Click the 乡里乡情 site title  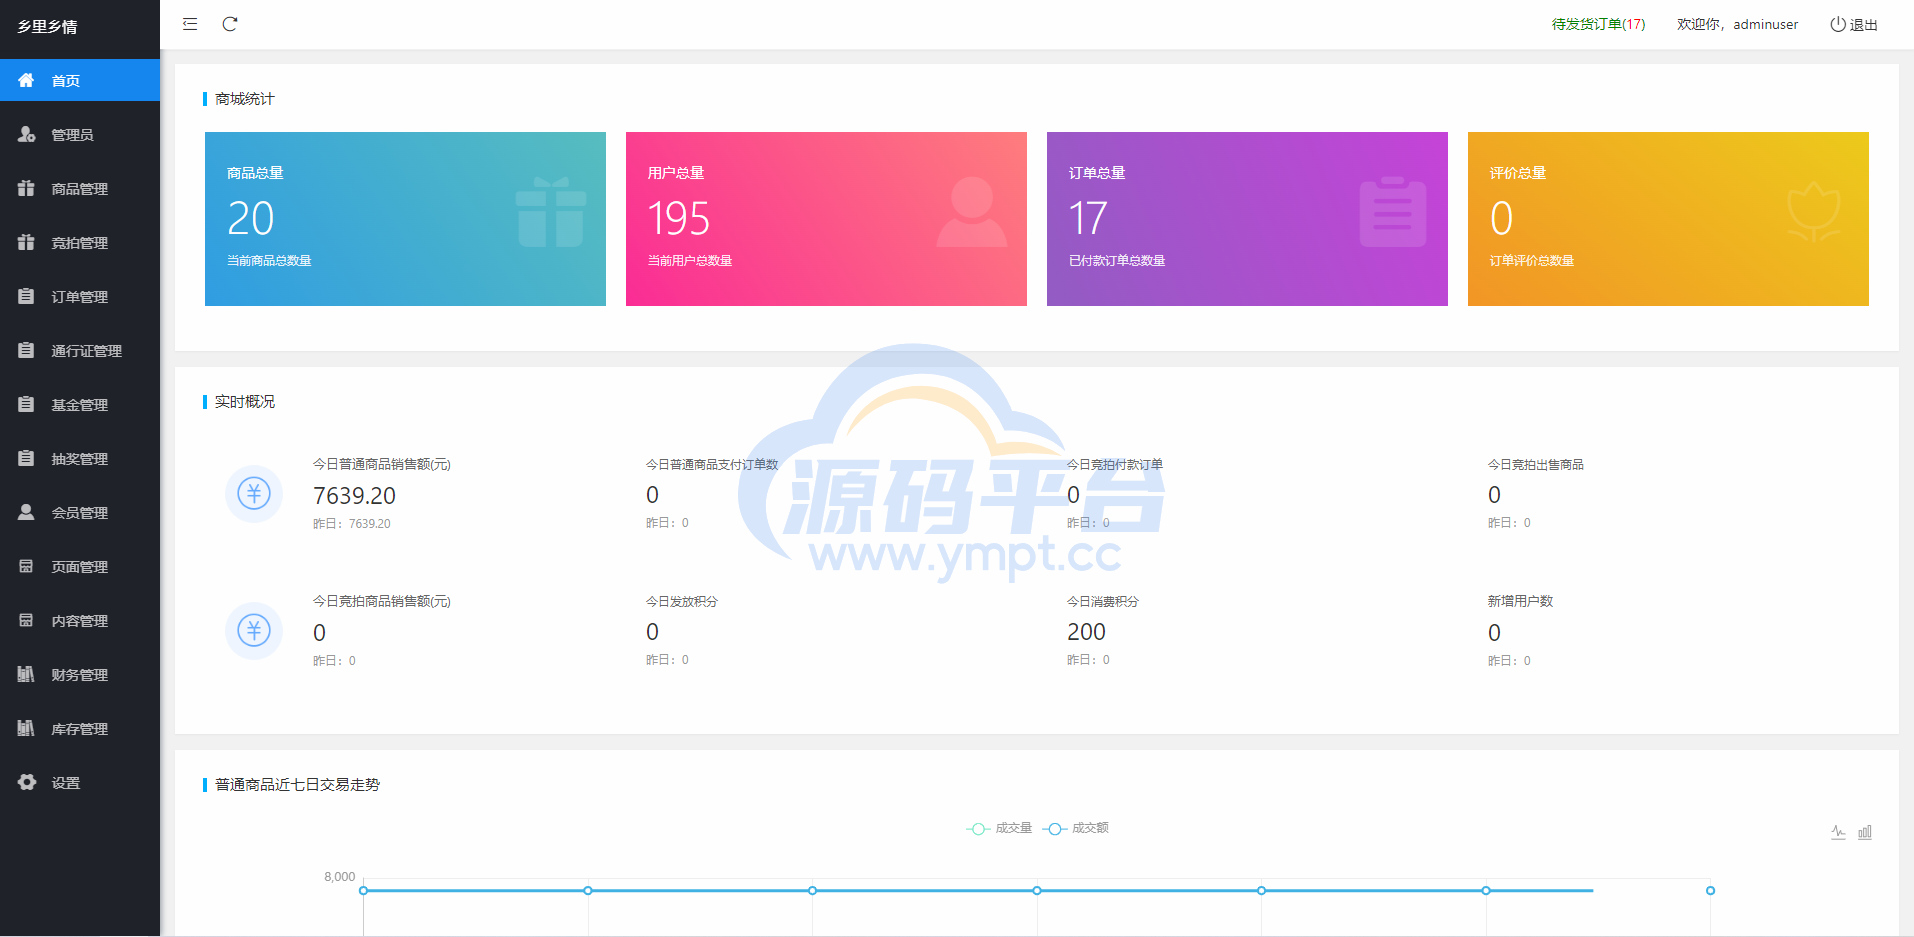pyautogui.click(x=47, y=26)
